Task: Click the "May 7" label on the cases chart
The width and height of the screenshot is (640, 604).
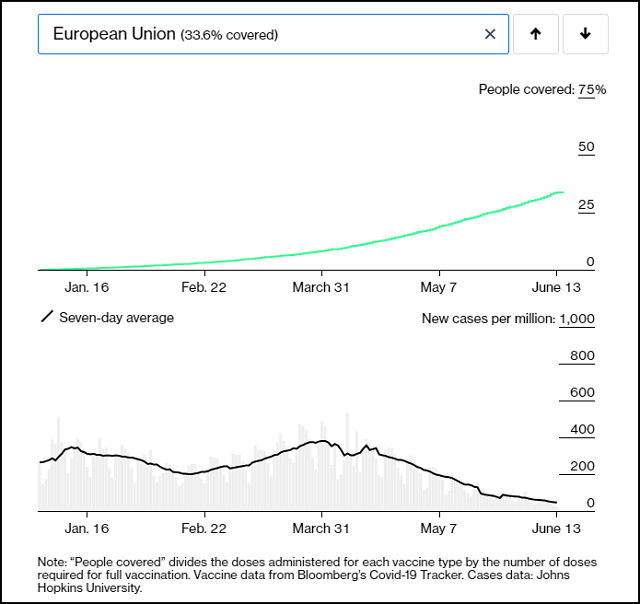Action: click(x=438, y=528)
